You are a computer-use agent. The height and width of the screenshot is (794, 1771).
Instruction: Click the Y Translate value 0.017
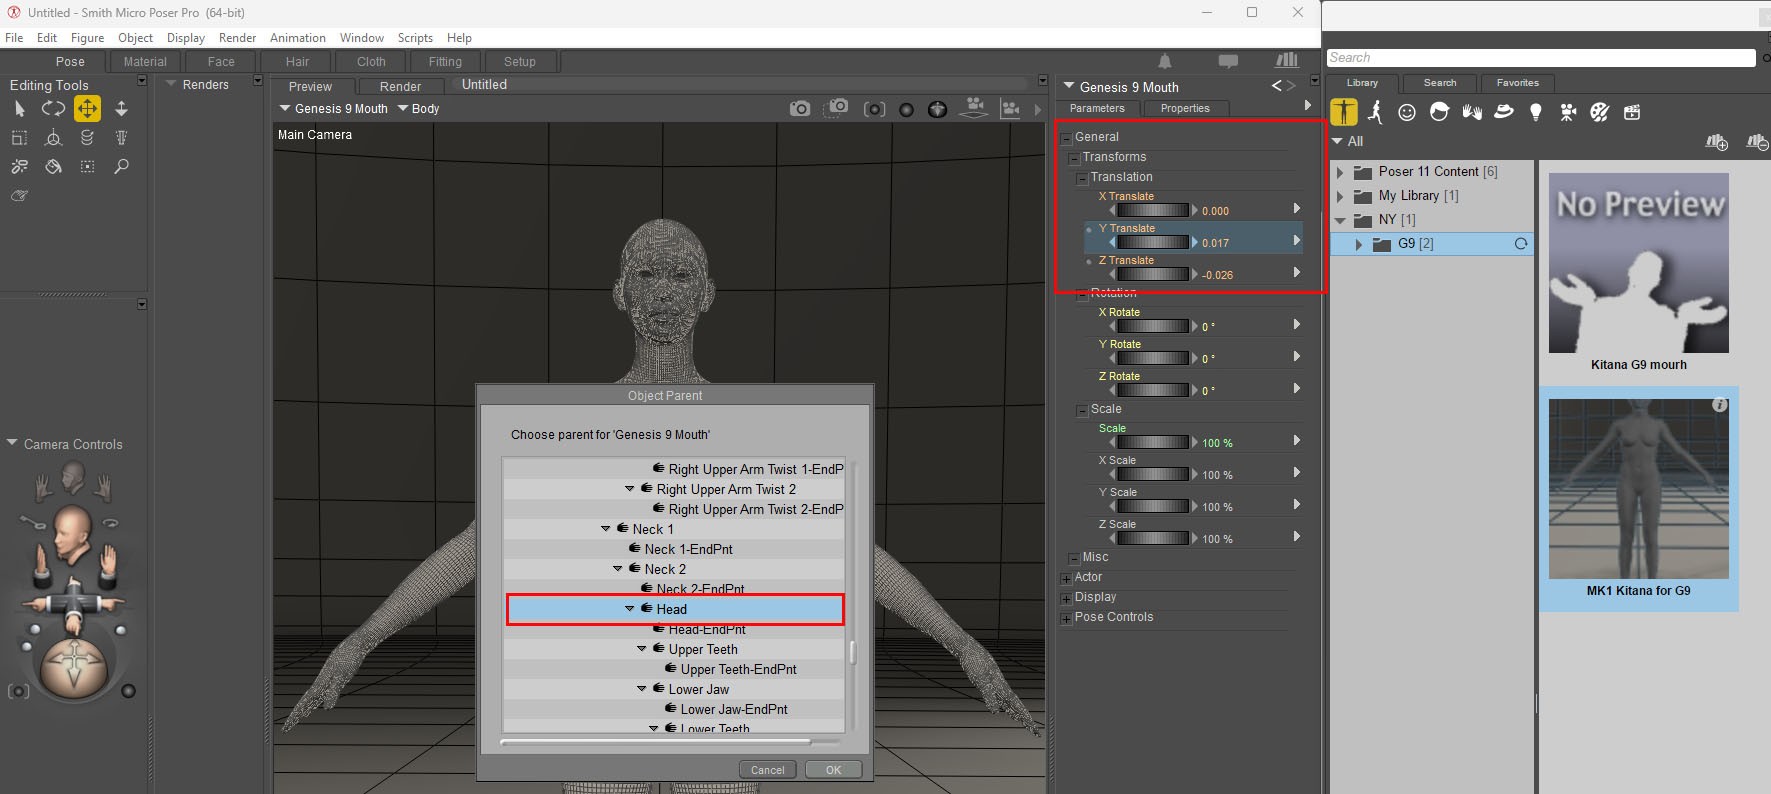(x=1215, y=243)
